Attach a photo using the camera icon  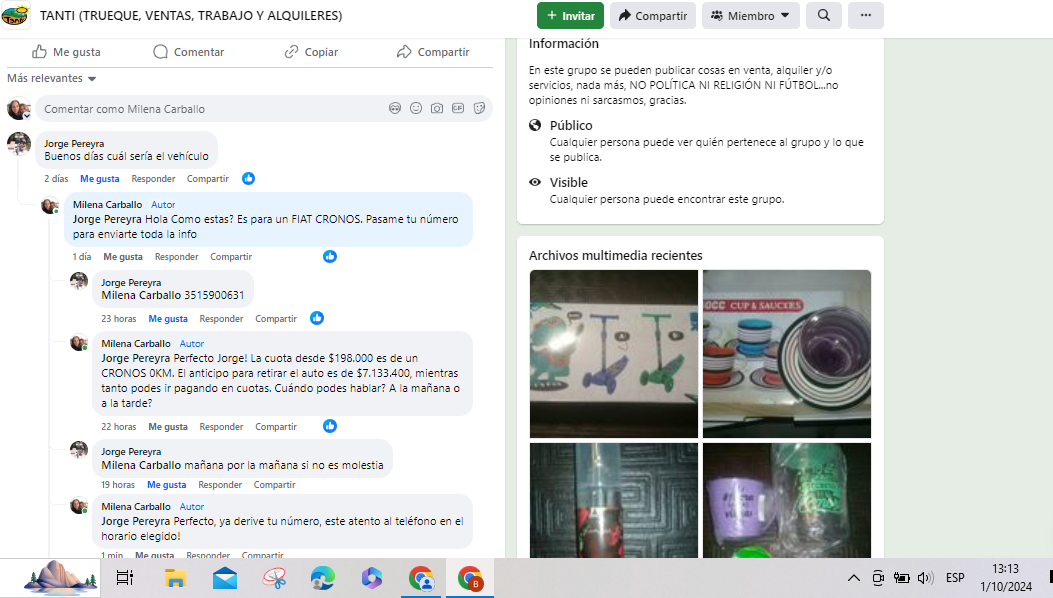(x=437, y=108)
